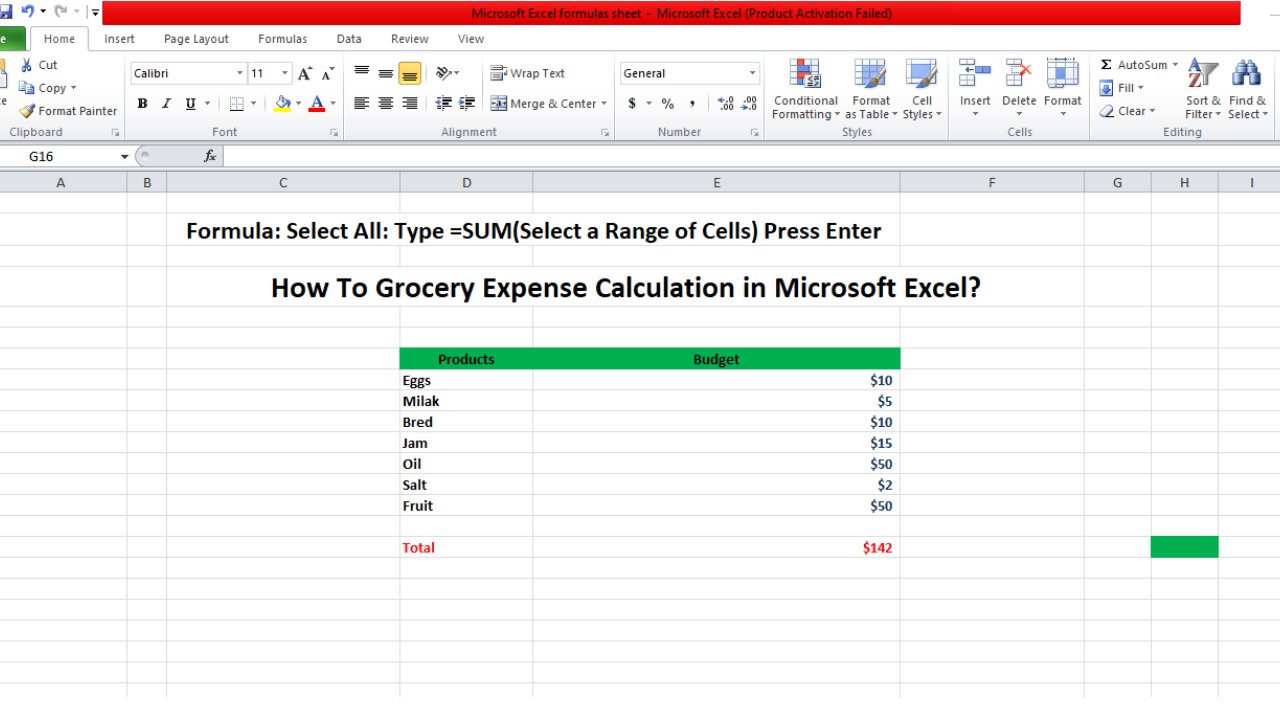Click the Insert cells icon
Image resolution: width=1280 pixels, height=720 pixels.
975,73
